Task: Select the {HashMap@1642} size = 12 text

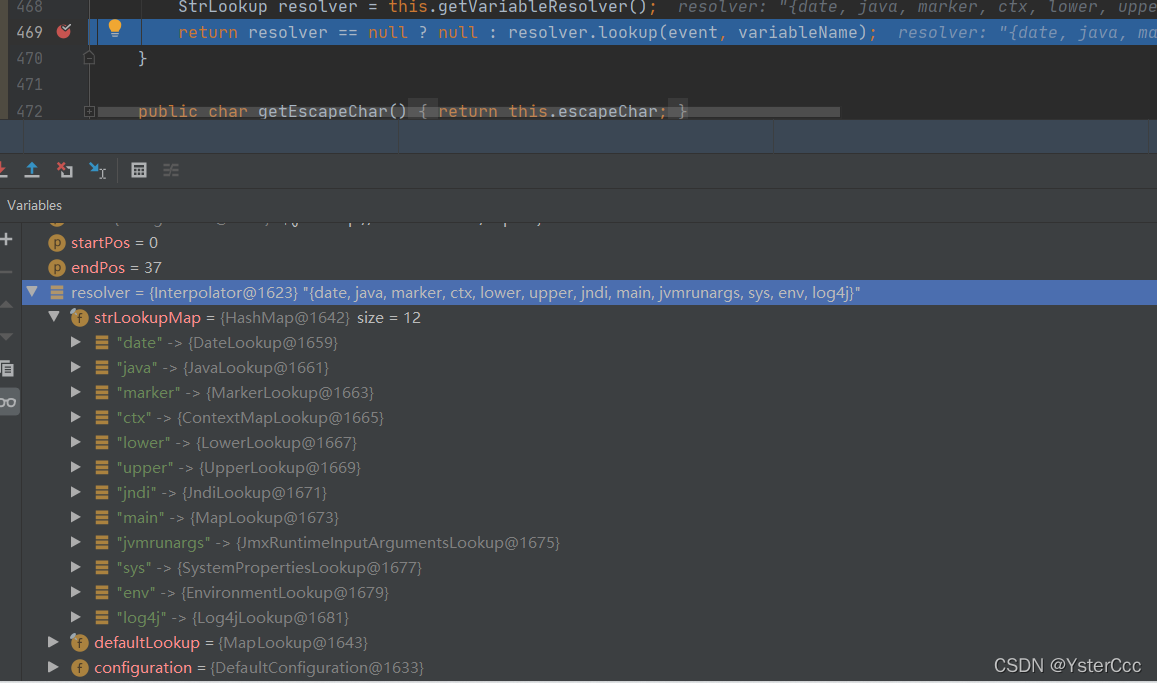Action: click(320, 318)
